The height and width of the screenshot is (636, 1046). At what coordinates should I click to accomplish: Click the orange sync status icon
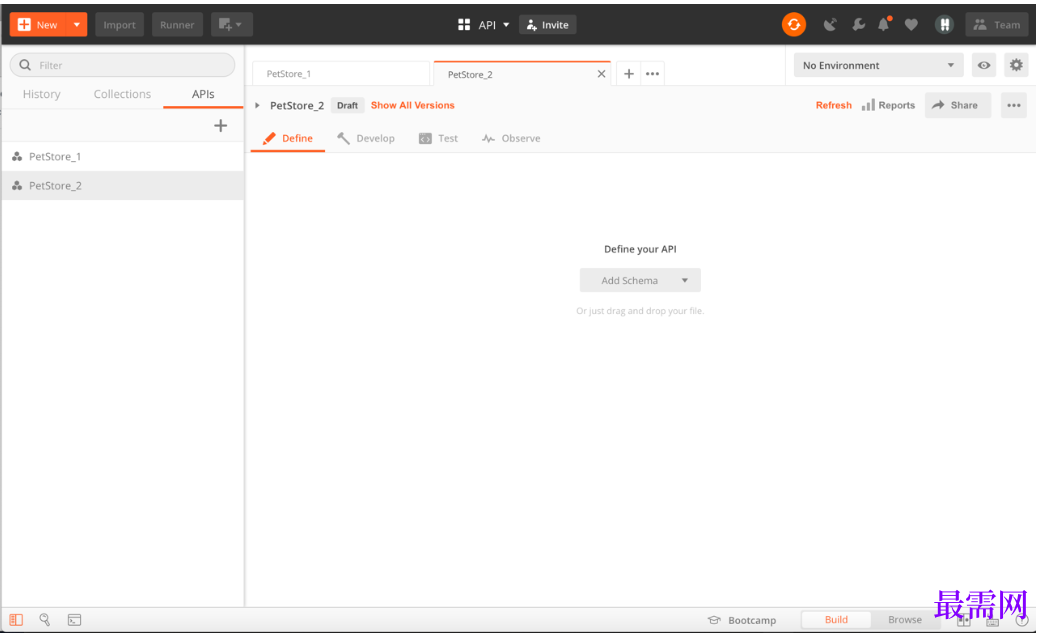tap(794, 25)
